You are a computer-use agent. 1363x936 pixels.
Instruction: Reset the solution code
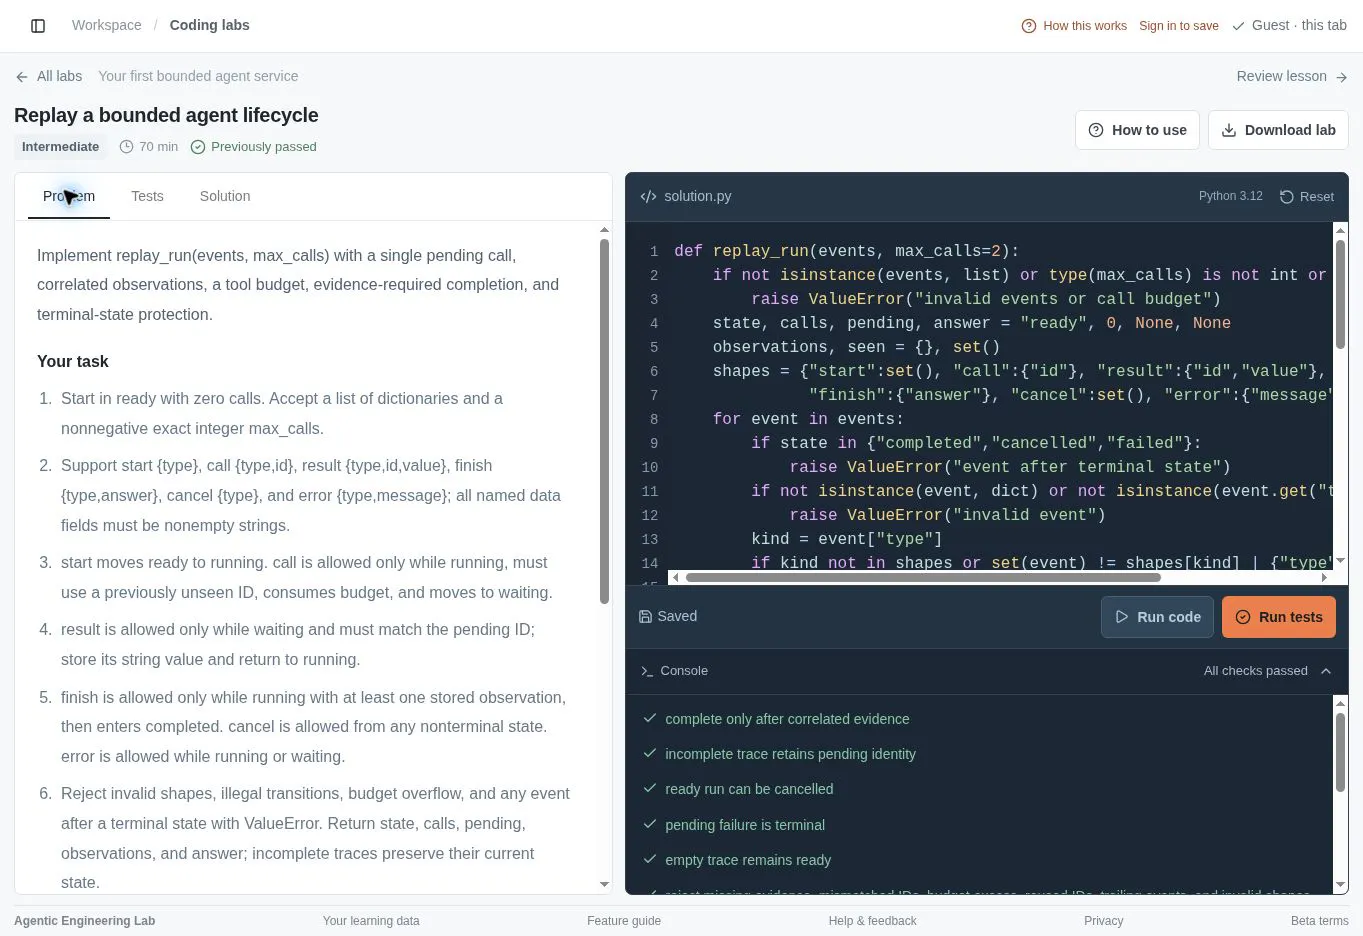1307,197
